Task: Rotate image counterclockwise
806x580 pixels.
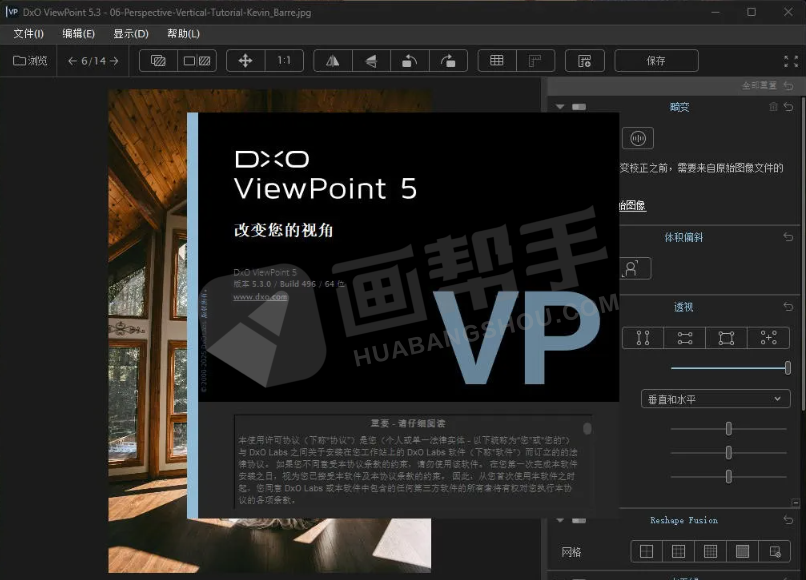Action: point(410,61)
